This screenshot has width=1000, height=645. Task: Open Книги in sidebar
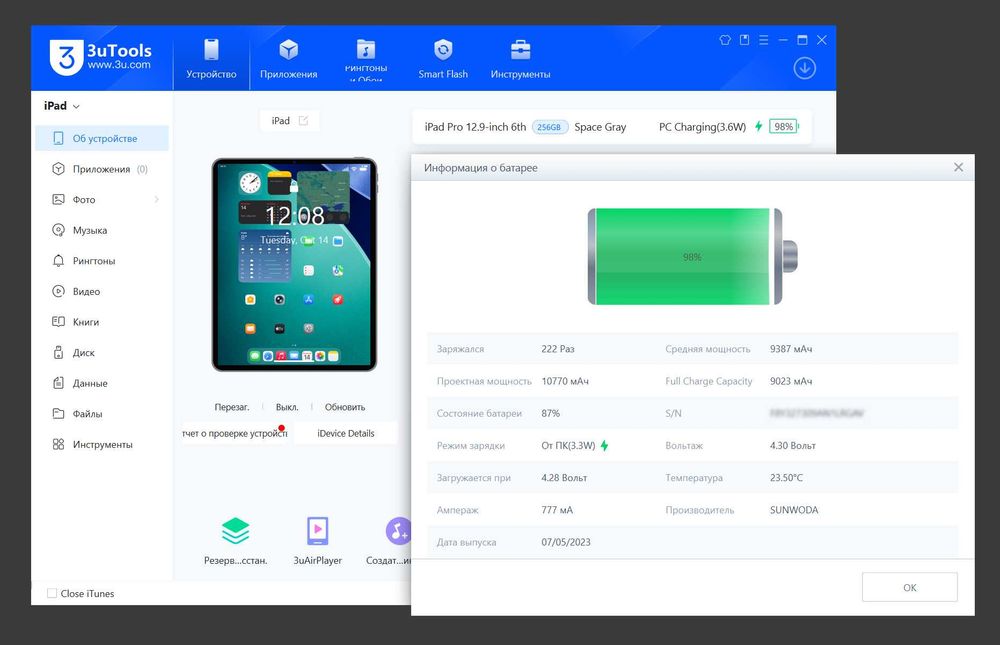102,322
